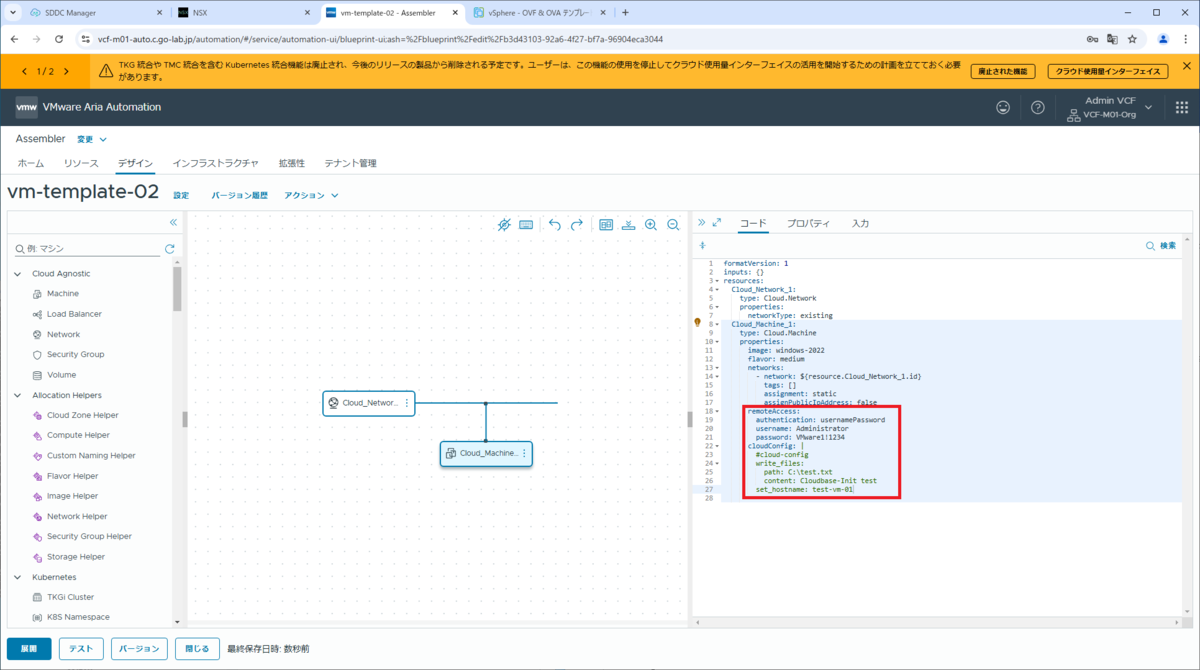Viewport: 1200px width, 670px height.
Task: Redo the last canvas change
Action: click(577, 225)
